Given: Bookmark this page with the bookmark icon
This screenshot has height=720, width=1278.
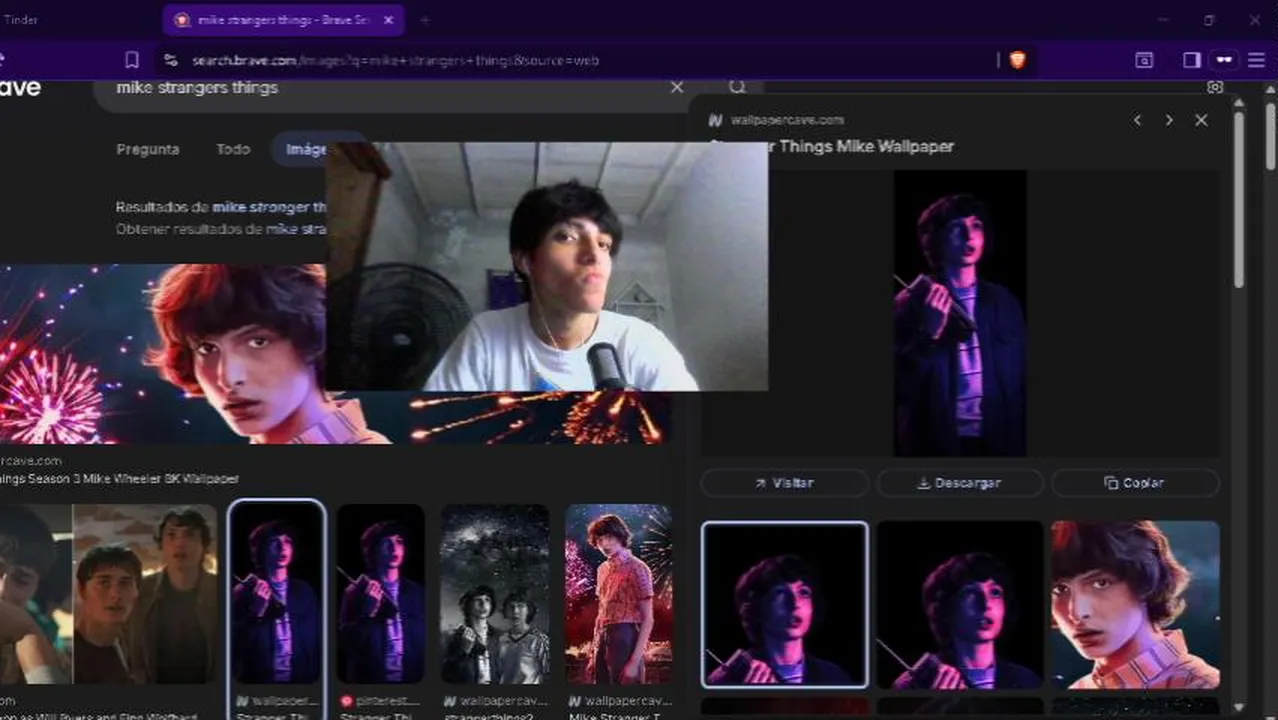Looking at the screenshot, I should 132,60.
